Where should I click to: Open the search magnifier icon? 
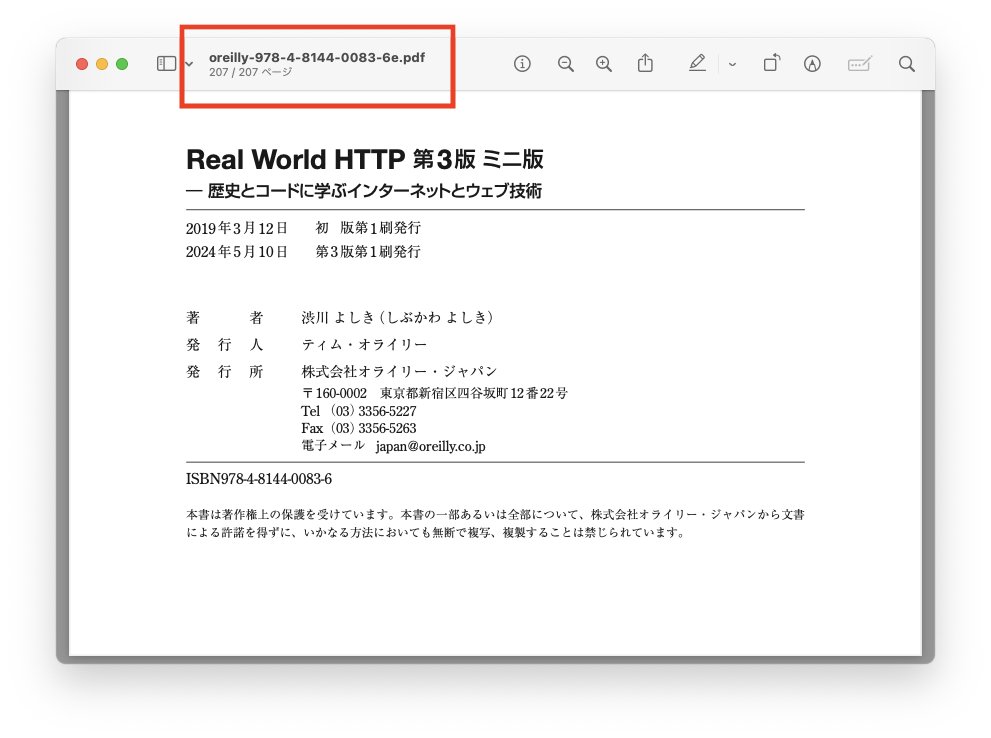[x=907, y=64]
